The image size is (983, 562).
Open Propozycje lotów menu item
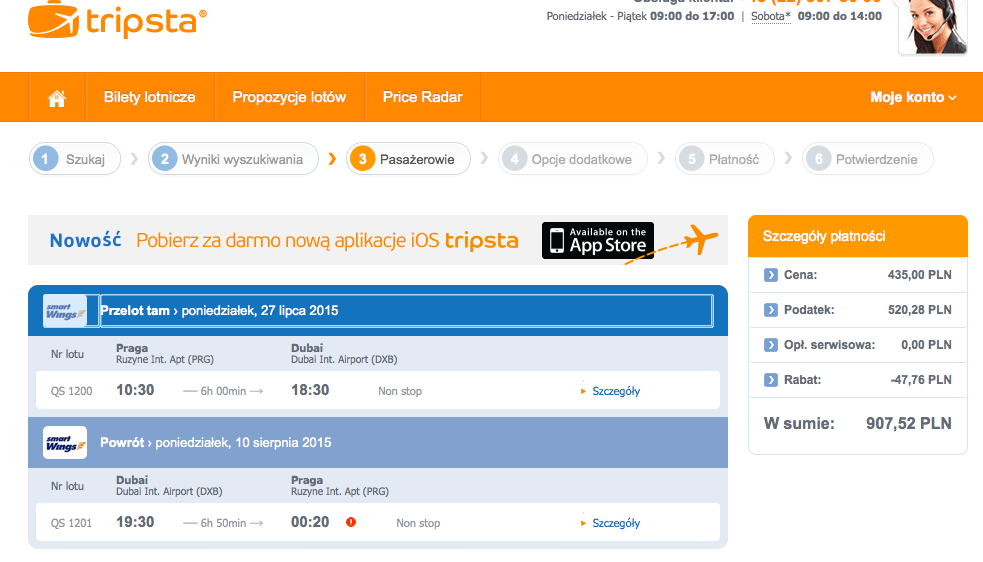point(290,97)
